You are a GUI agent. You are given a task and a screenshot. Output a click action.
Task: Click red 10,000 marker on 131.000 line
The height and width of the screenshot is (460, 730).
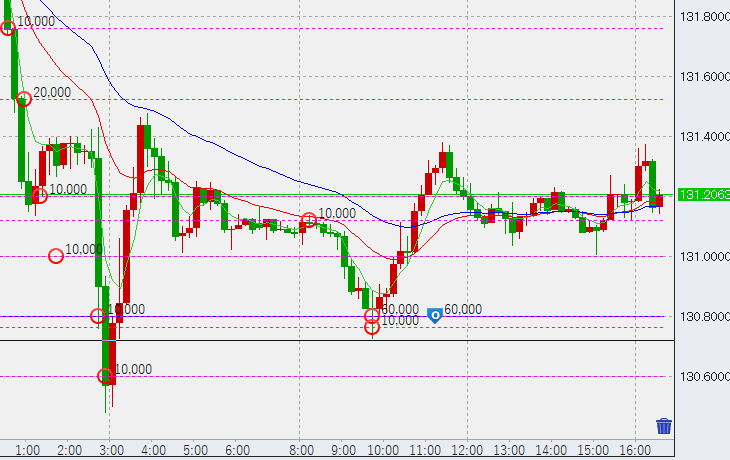pos(56,256)
